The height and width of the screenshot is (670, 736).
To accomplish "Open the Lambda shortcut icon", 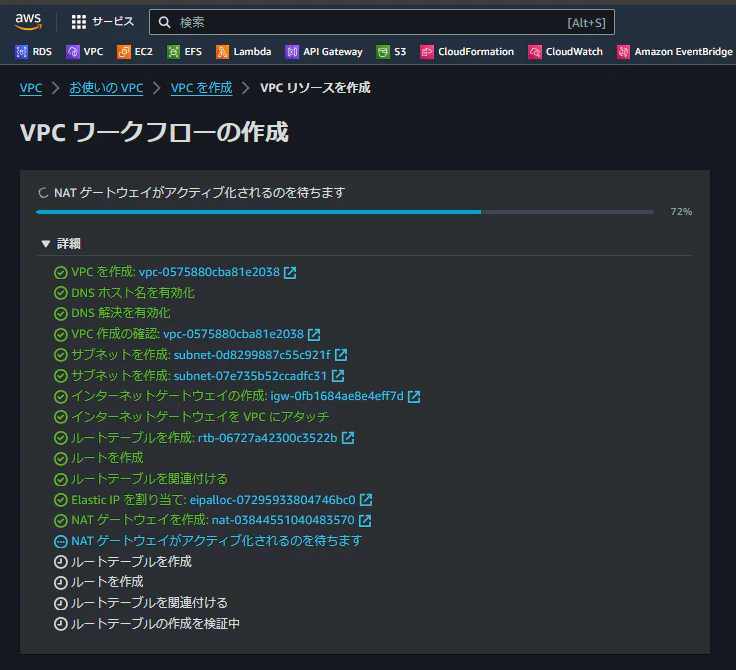I will tap(222, 52).
